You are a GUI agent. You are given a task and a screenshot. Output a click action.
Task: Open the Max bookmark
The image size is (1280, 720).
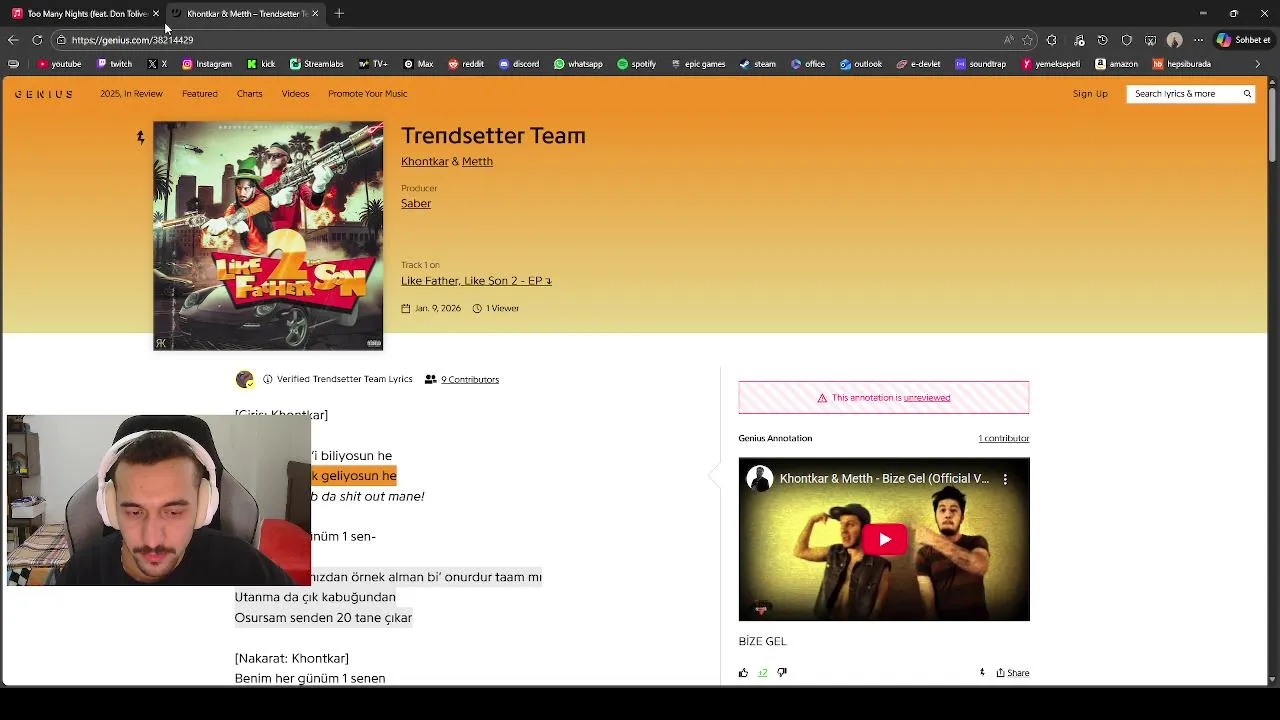[418, 64]
